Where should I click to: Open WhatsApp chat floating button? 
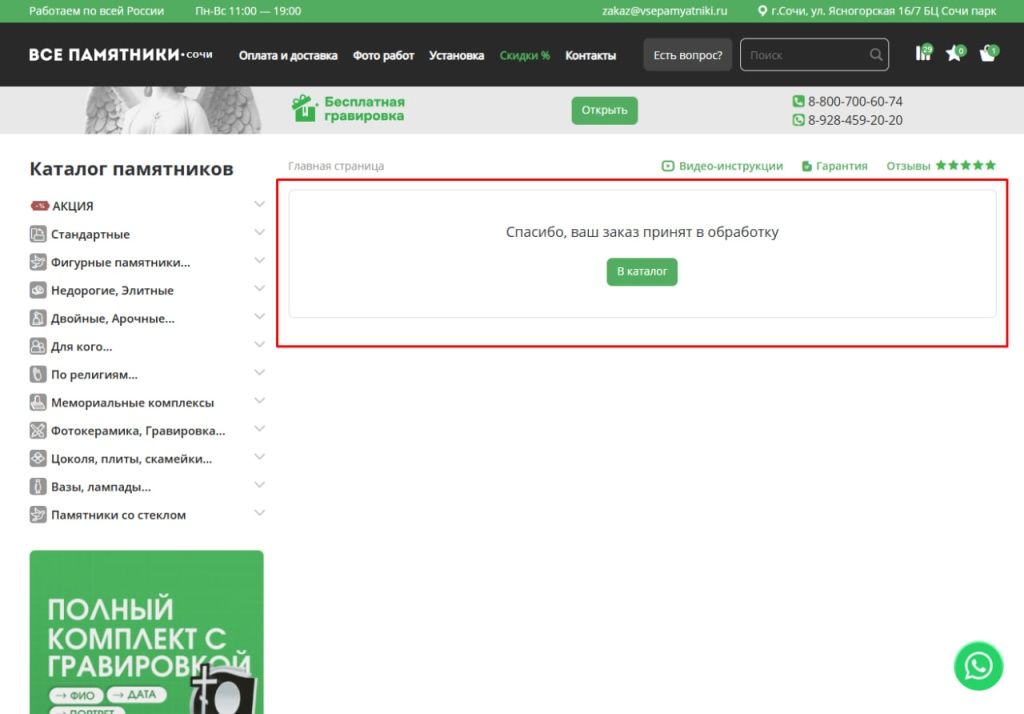977,666
